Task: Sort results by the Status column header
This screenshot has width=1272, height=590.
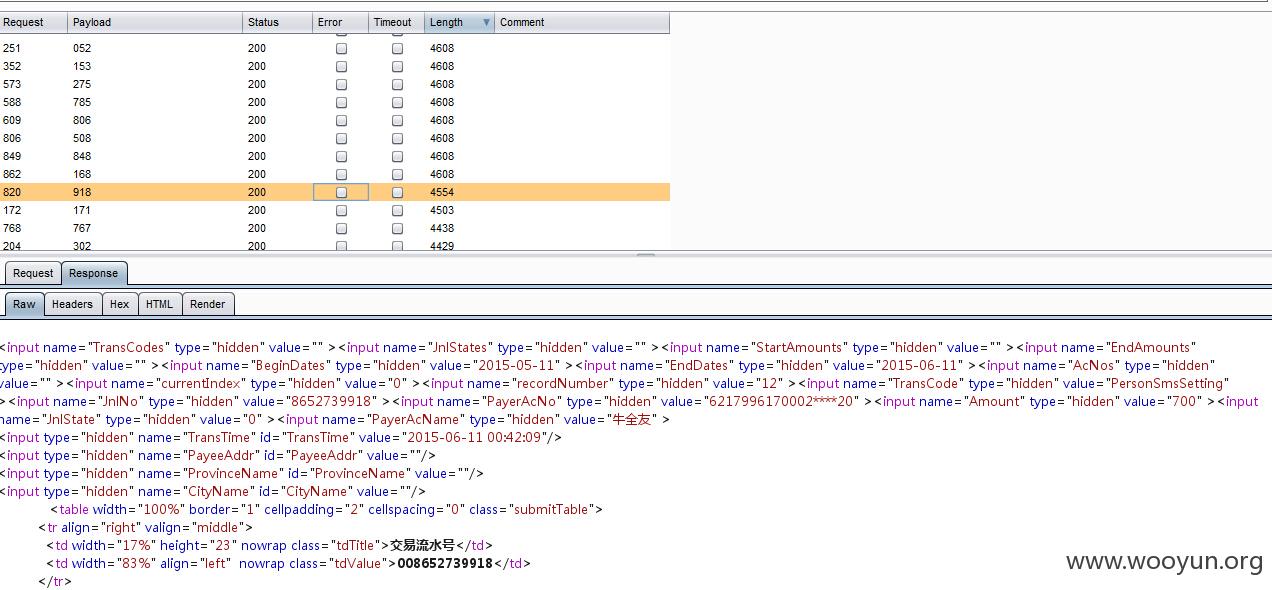Action: coord(278,22)
